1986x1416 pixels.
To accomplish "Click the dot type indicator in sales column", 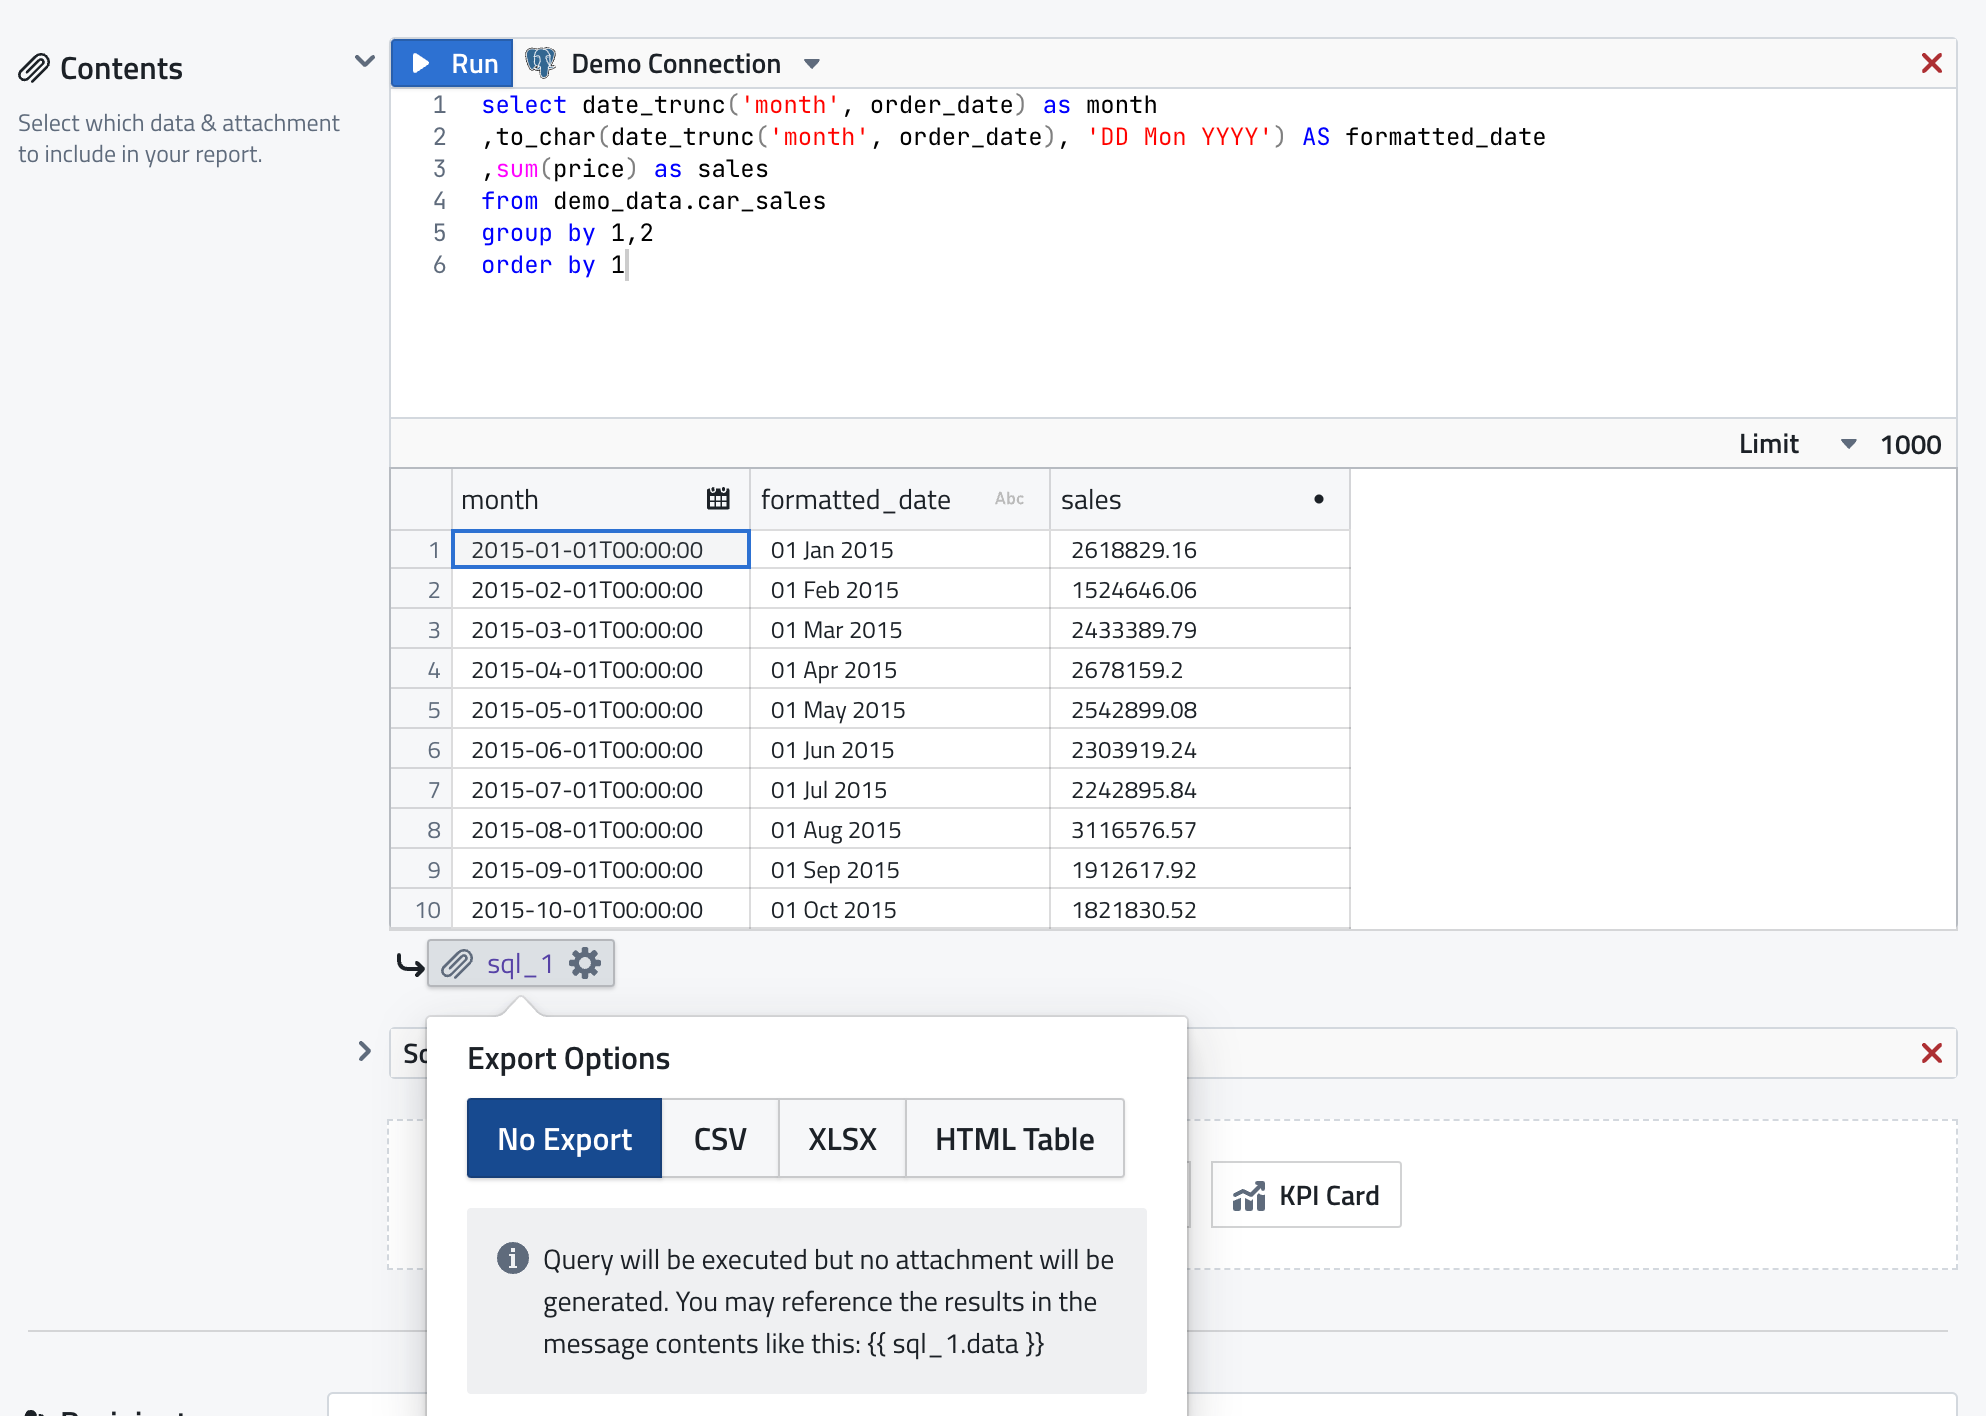I will [1319, 499].
